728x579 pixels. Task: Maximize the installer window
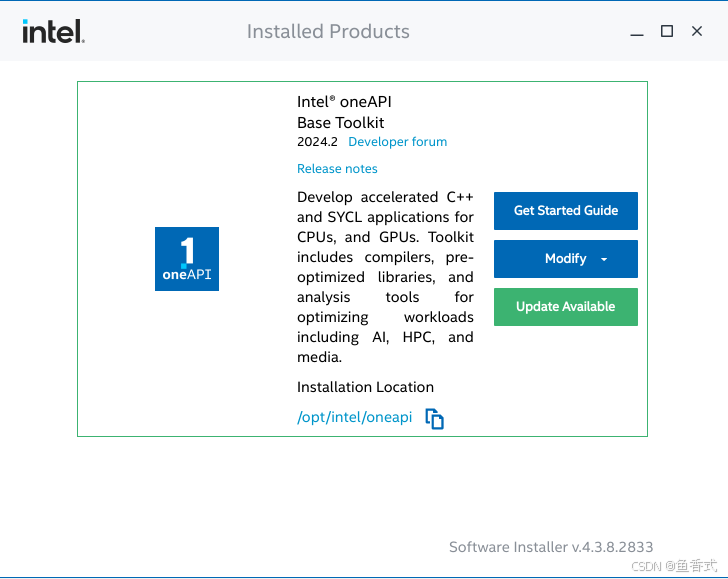coord(667,31)
